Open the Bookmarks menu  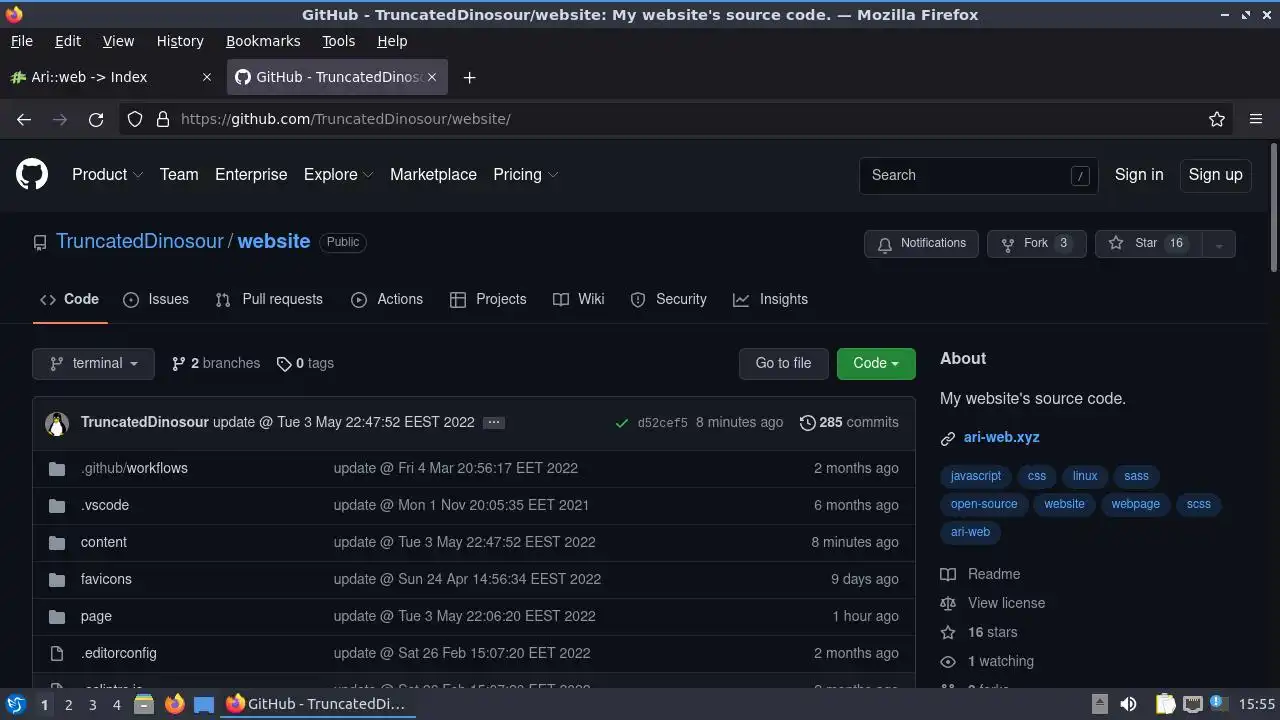point(263,41)
